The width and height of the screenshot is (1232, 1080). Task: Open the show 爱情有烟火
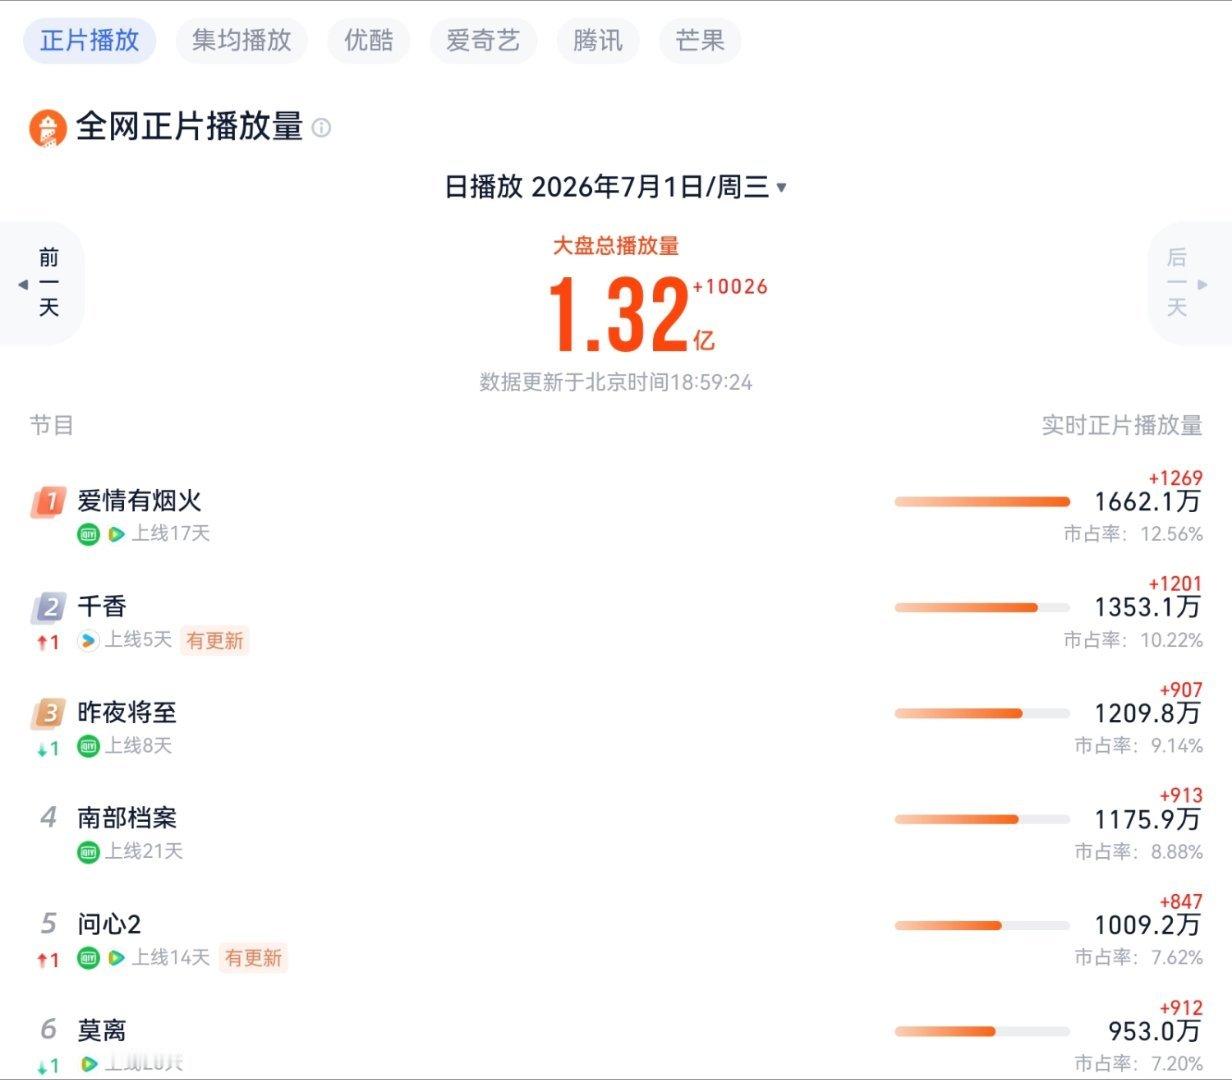click(140, 500)
